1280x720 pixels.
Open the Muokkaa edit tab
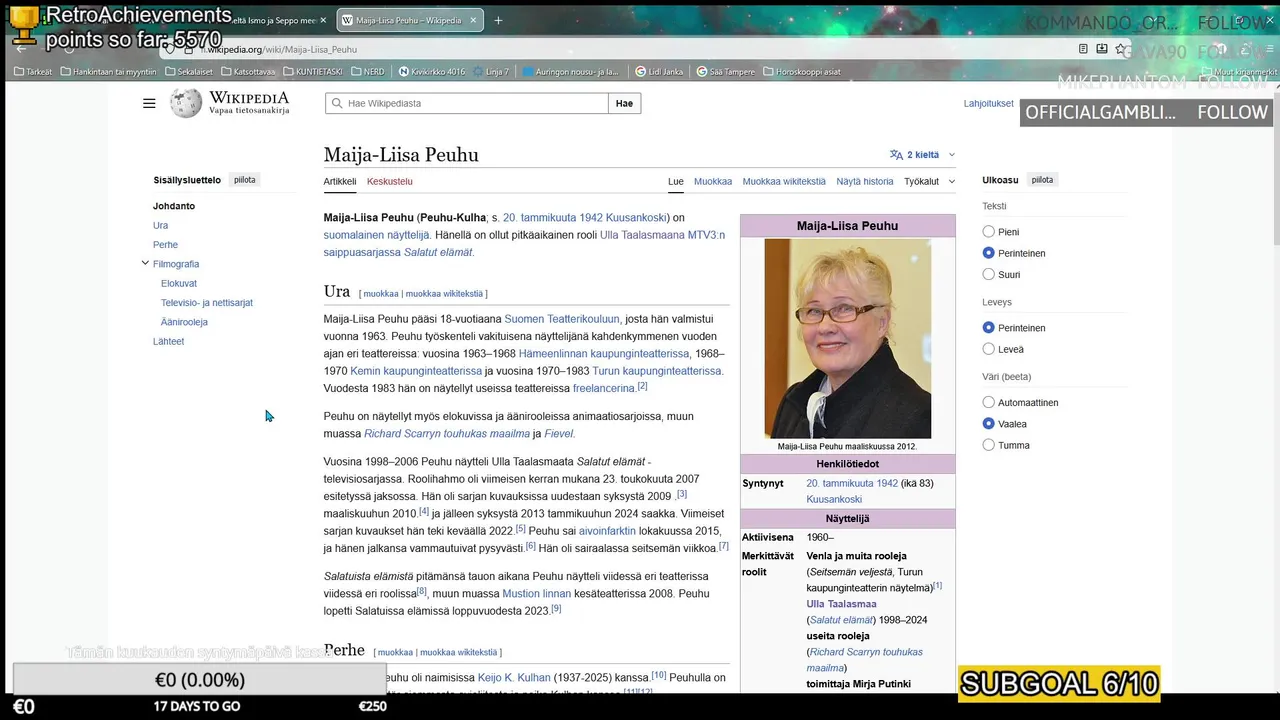coord(713,181)
